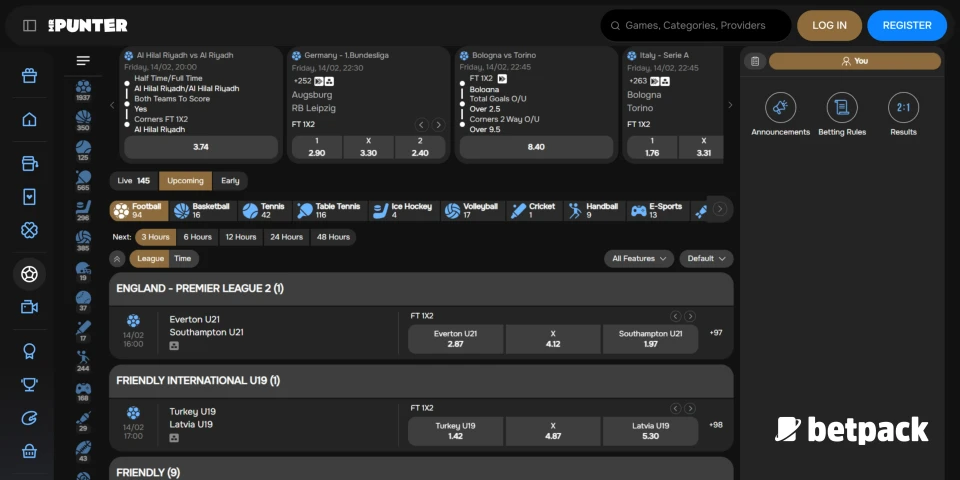
Task: Open the Betting Rules scroll icon
Action: point(842,108)
